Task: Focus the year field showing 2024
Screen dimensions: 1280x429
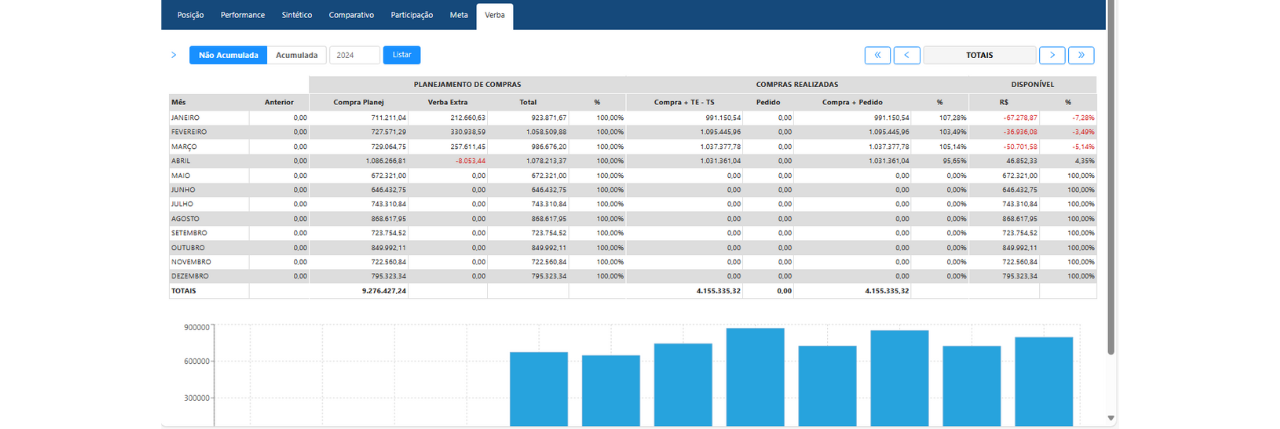Action: coord(355,55)
